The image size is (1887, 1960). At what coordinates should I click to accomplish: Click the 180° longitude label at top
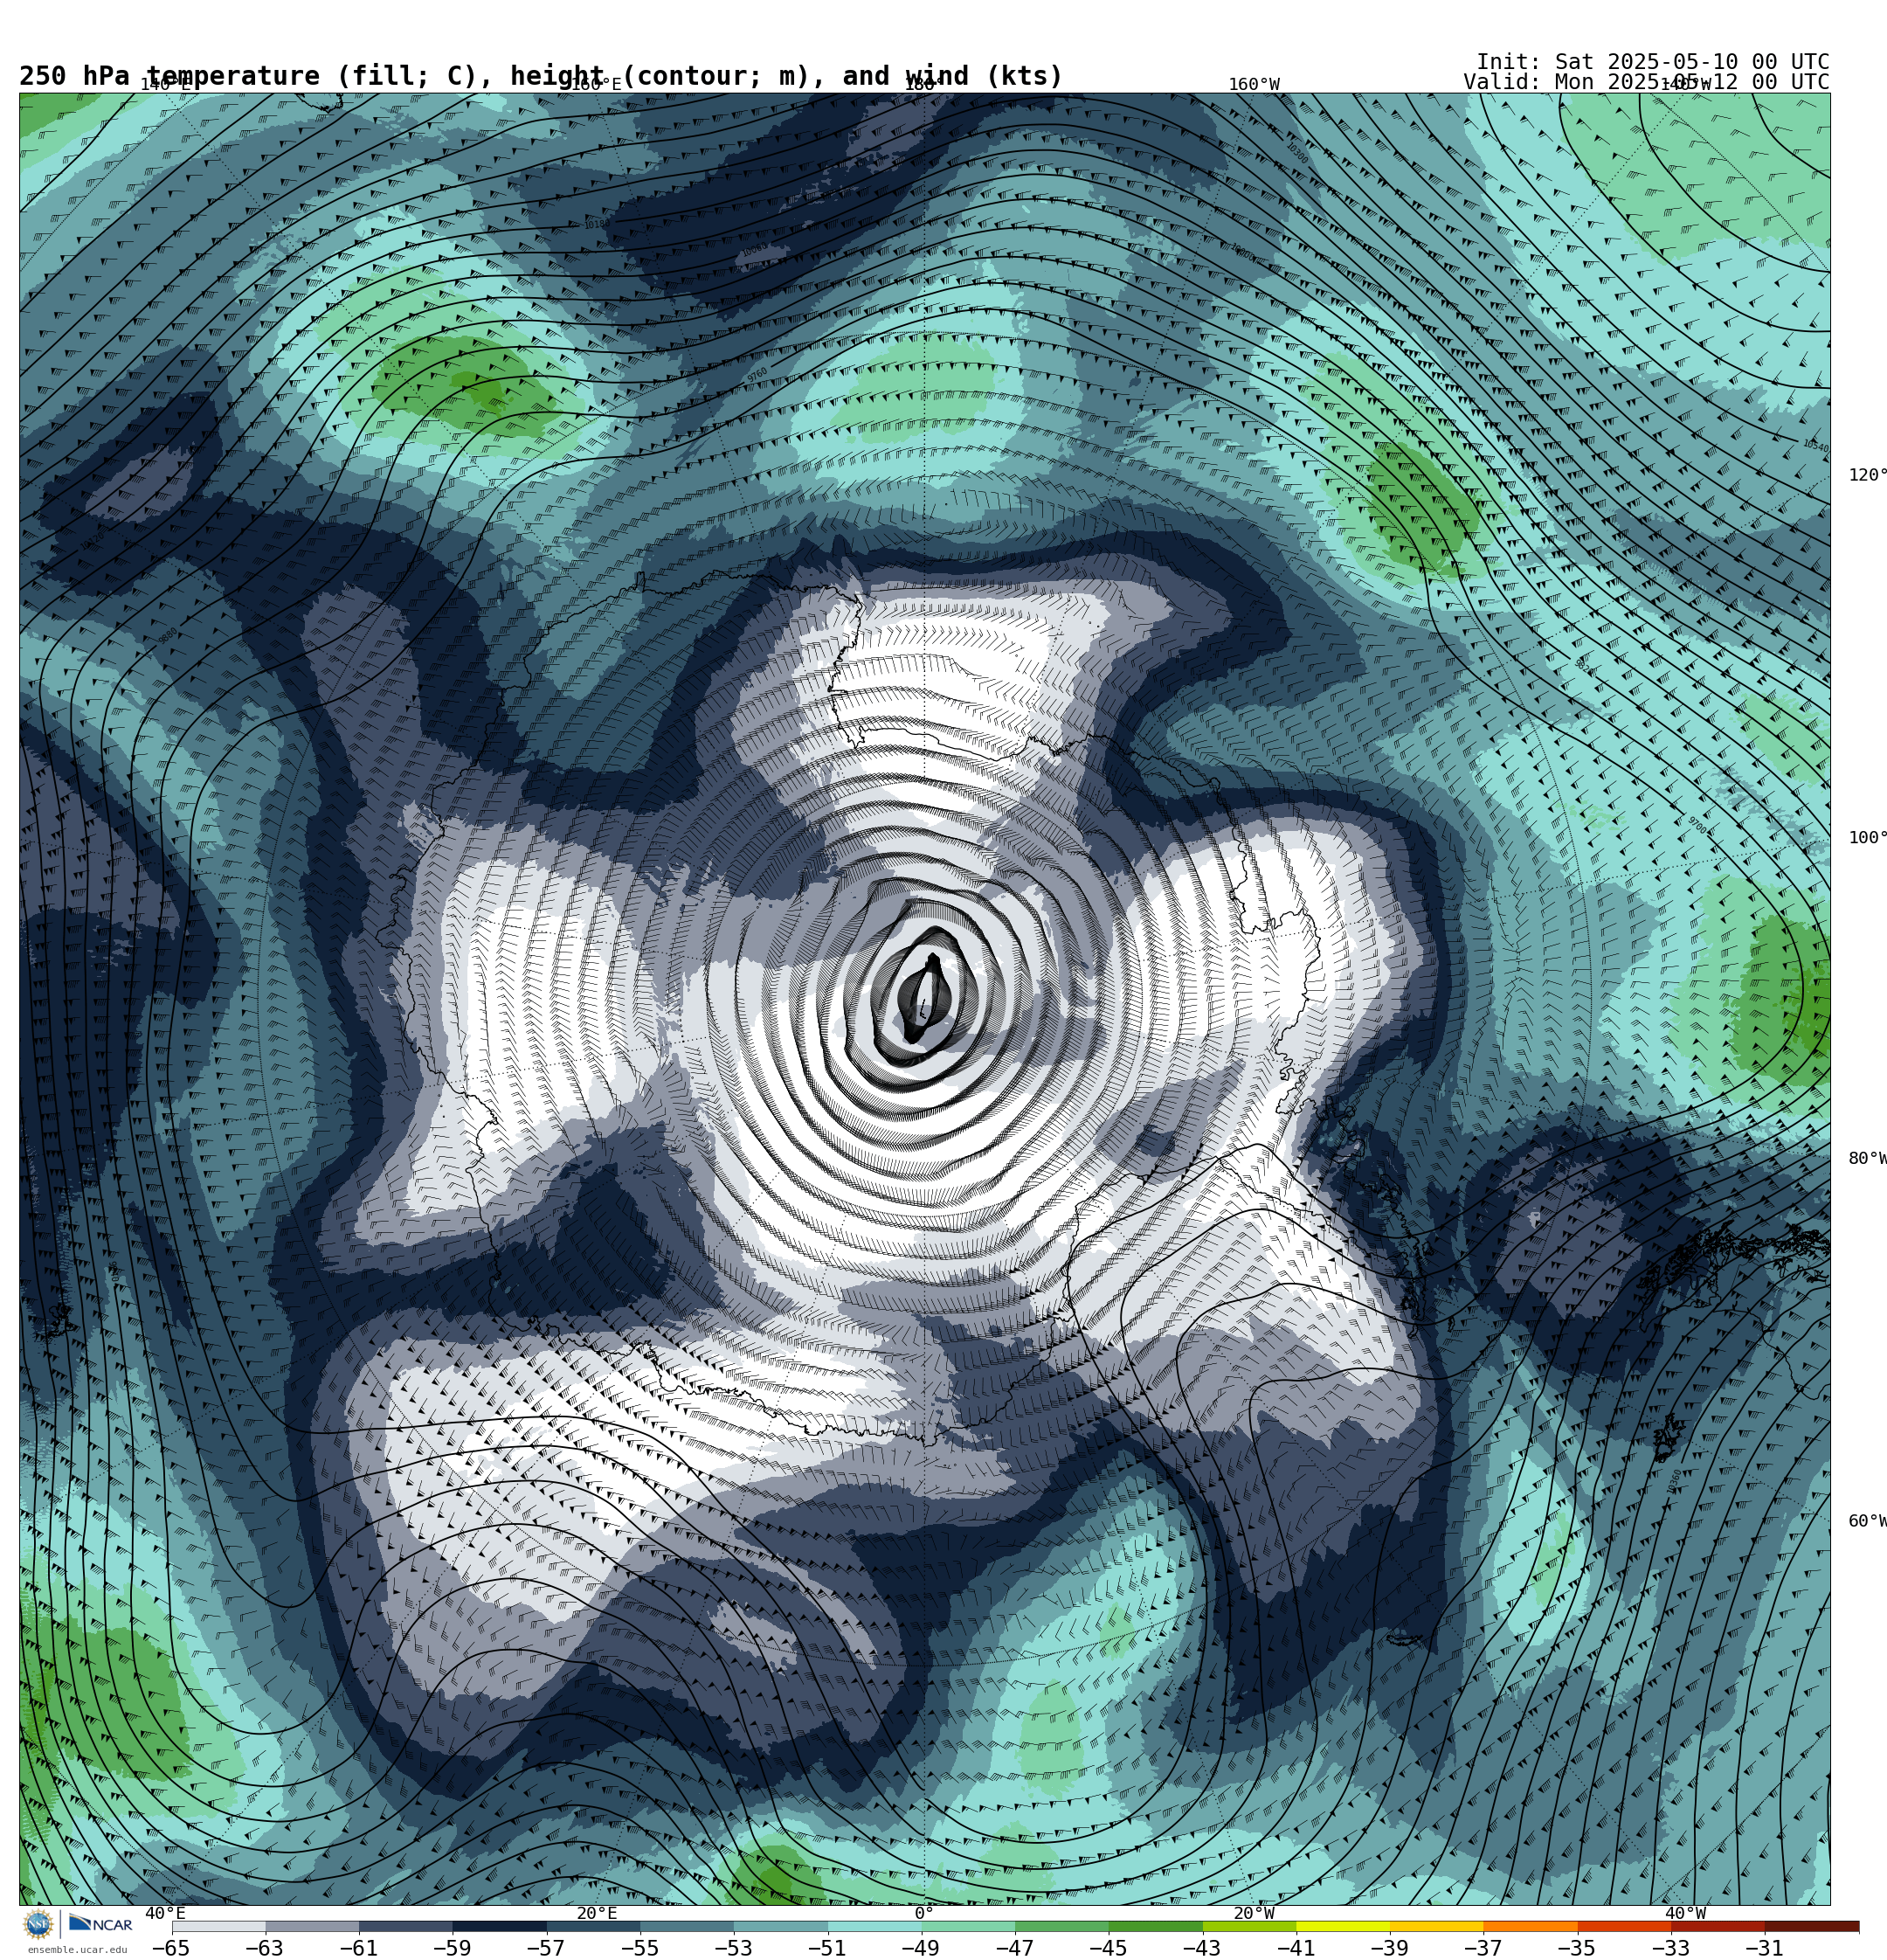pyautogui.click(x=920, y=85)
